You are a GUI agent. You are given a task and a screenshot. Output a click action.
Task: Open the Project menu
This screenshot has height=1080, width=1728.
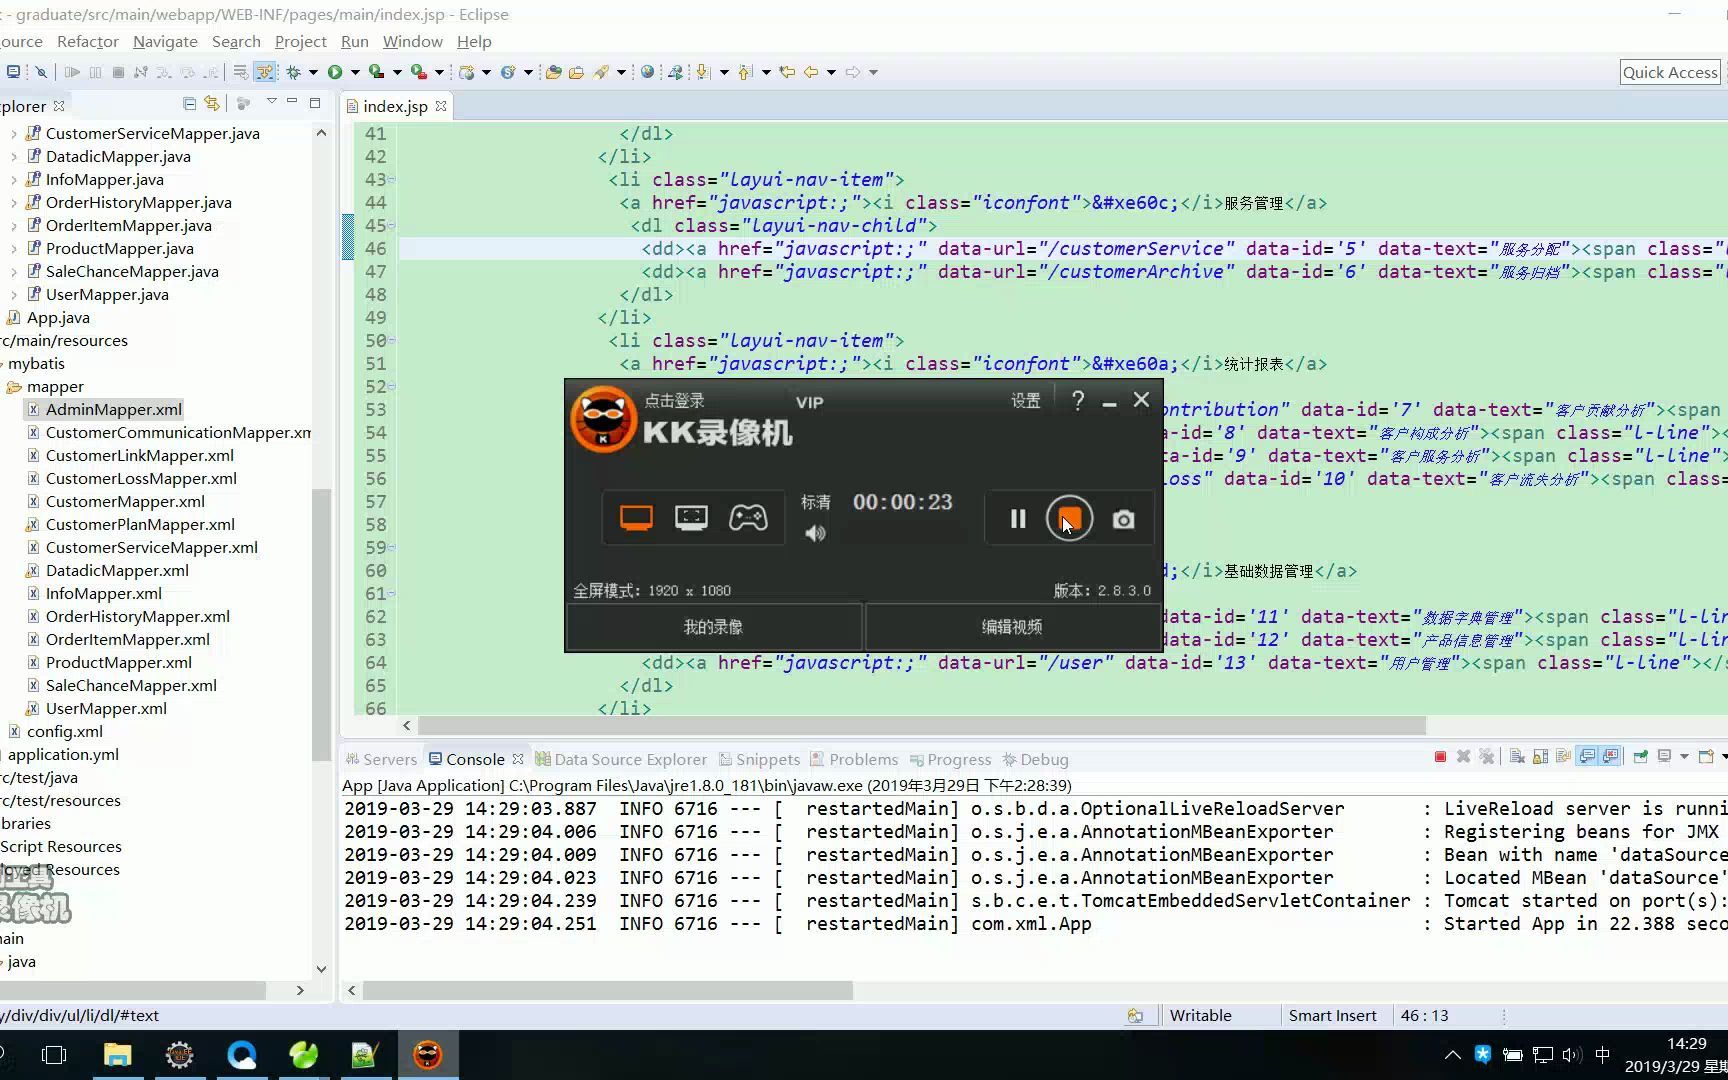300,41
